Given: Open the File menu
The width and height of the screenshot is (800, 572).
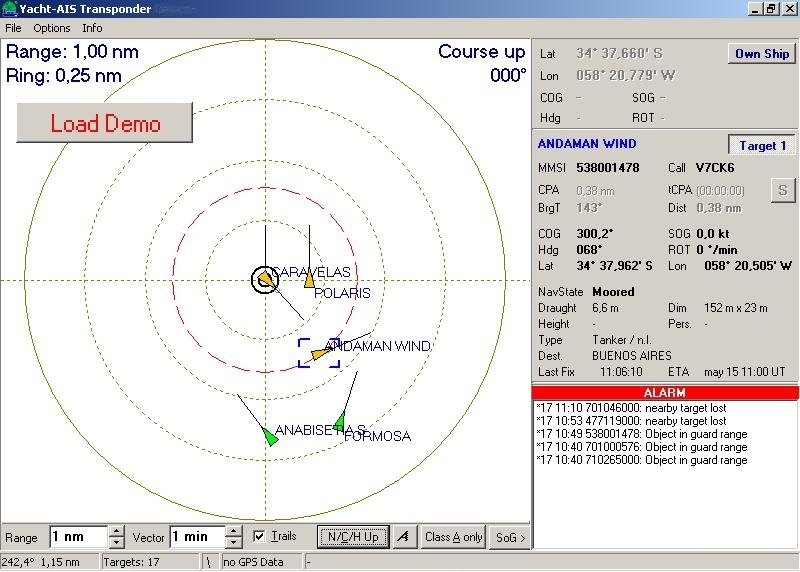Looking at the screenshot, I should (x=13, y=28).
